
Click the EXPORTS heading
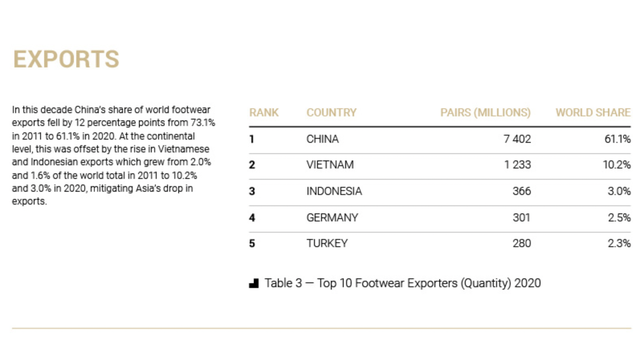pyautogui.click(x=66, y=59)
